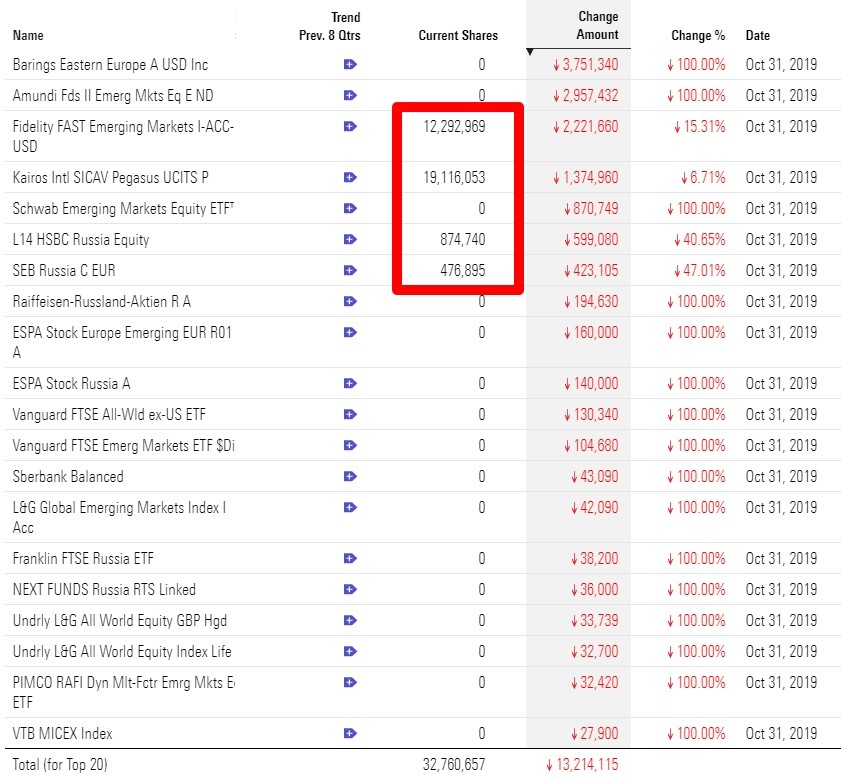Sort table by Name column
This screenshot has width=842, height=779.
[x=28, y=35]
